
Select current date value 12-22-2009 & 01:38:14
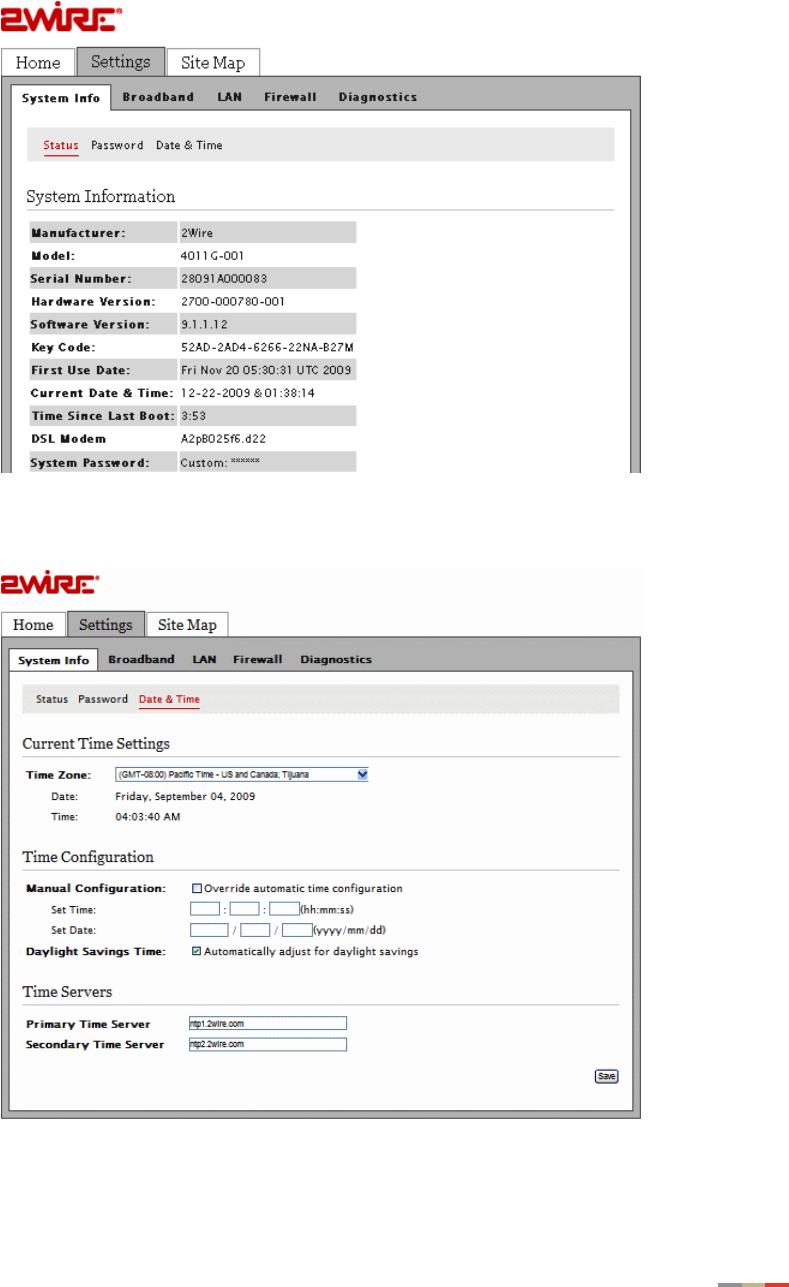248,393
